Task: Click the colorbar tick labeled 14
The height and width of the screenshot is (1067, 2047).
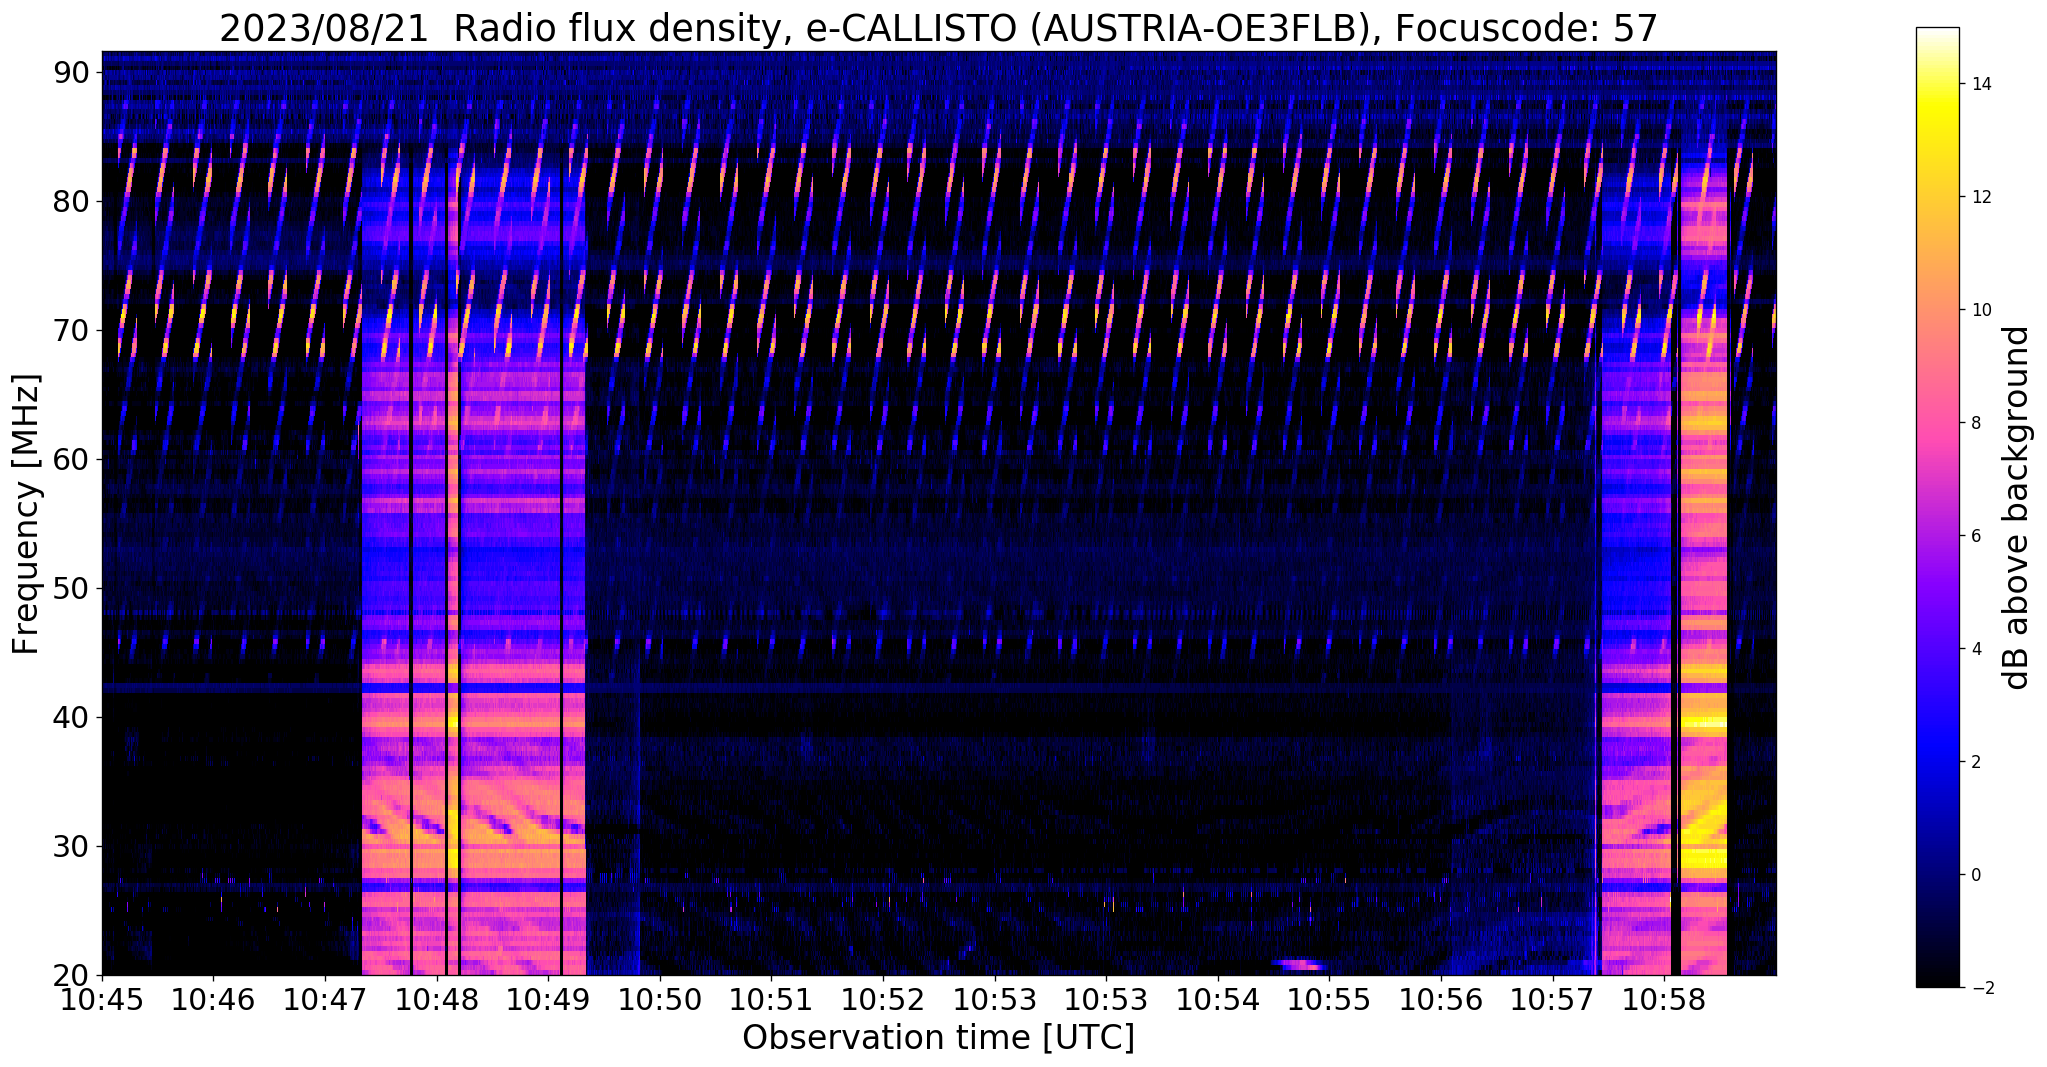Action: (x=1980, y=84)
